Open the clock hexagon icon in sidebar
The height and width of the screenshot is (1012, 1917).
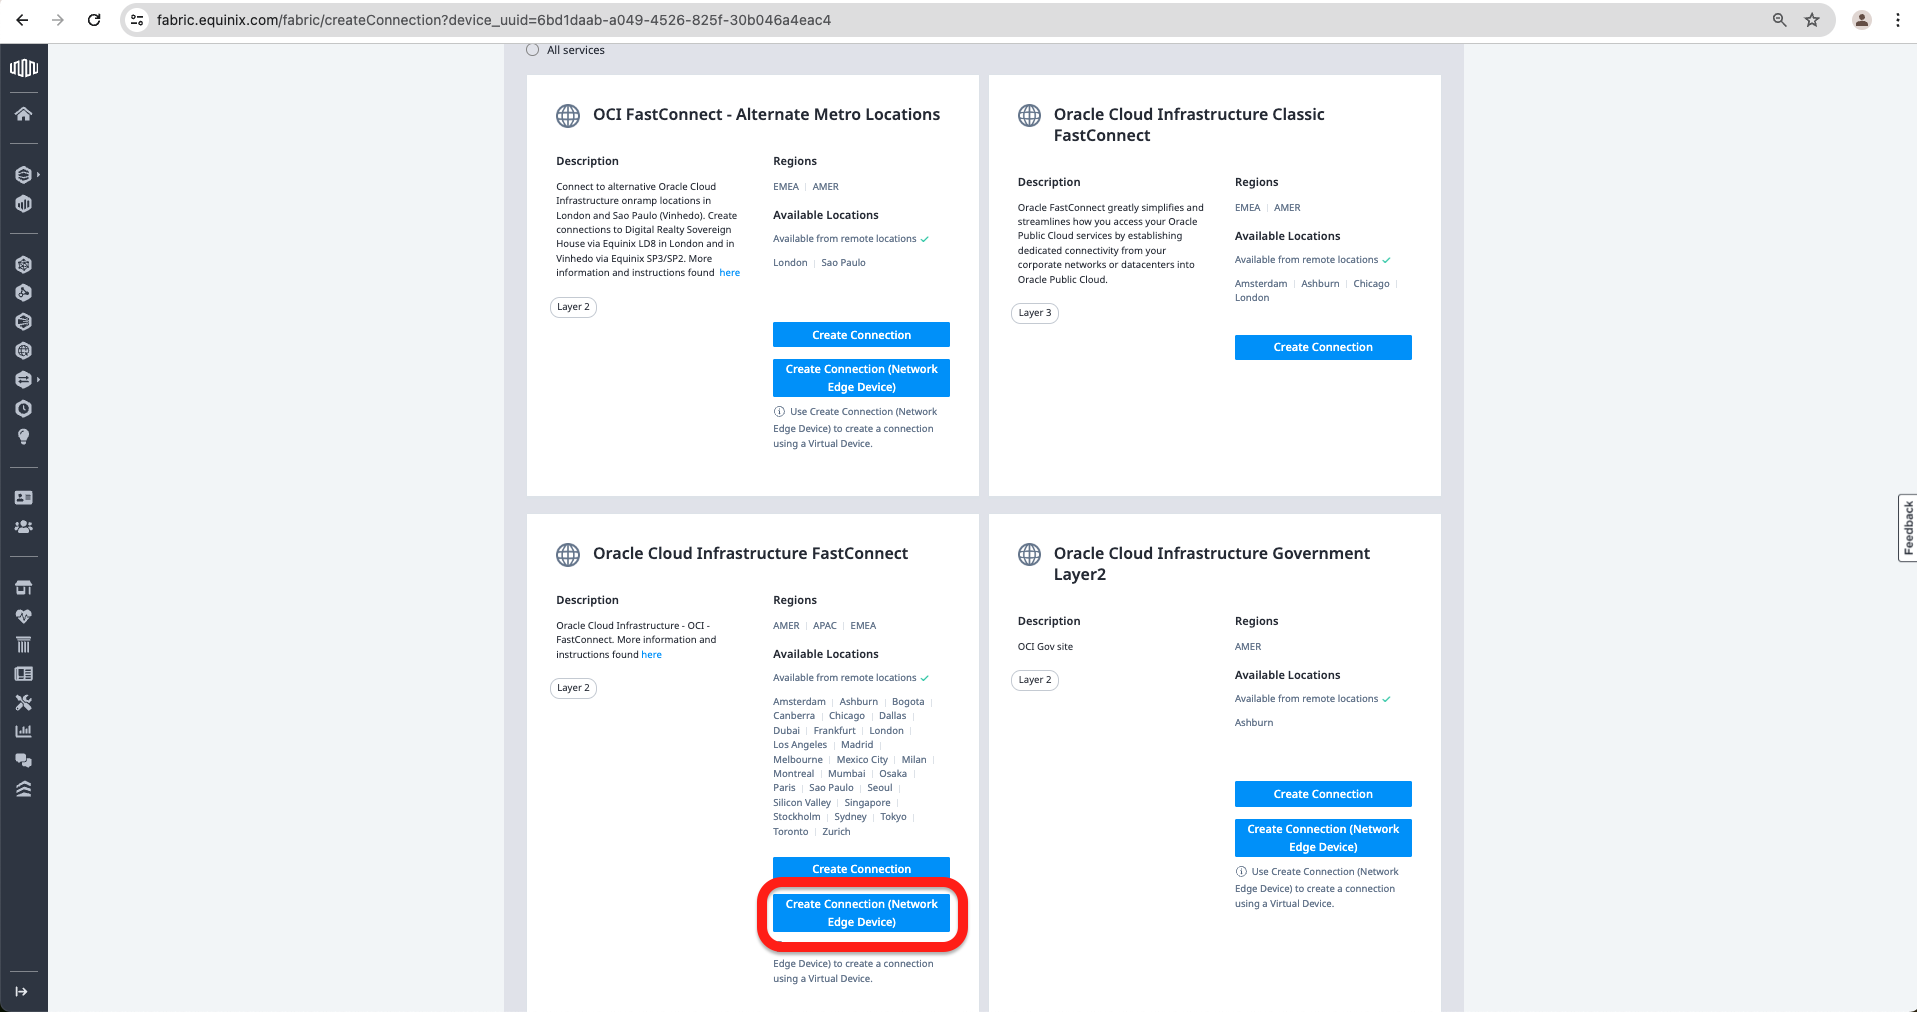pos(23,408)
